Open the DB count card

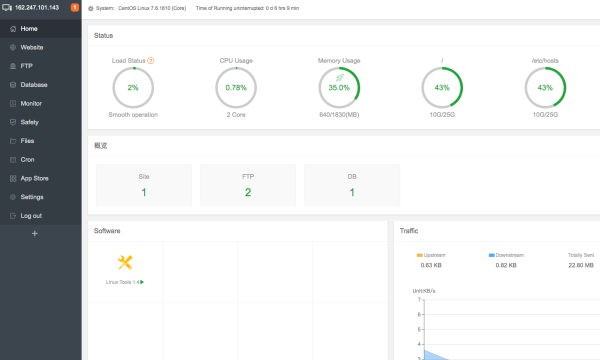click(352, 185)
